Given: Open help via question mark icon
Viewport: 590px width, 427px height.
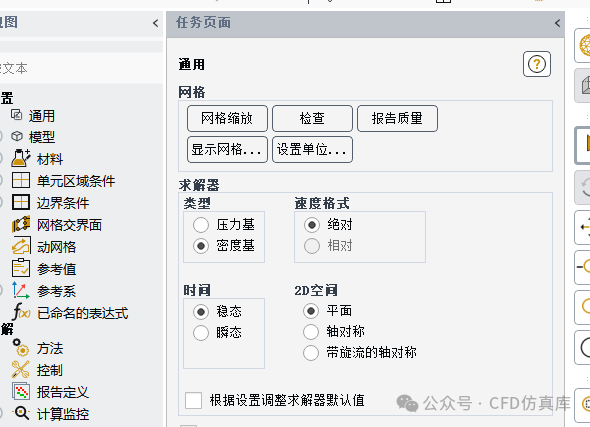Looking at the screenshot, I should coord(537,64).
